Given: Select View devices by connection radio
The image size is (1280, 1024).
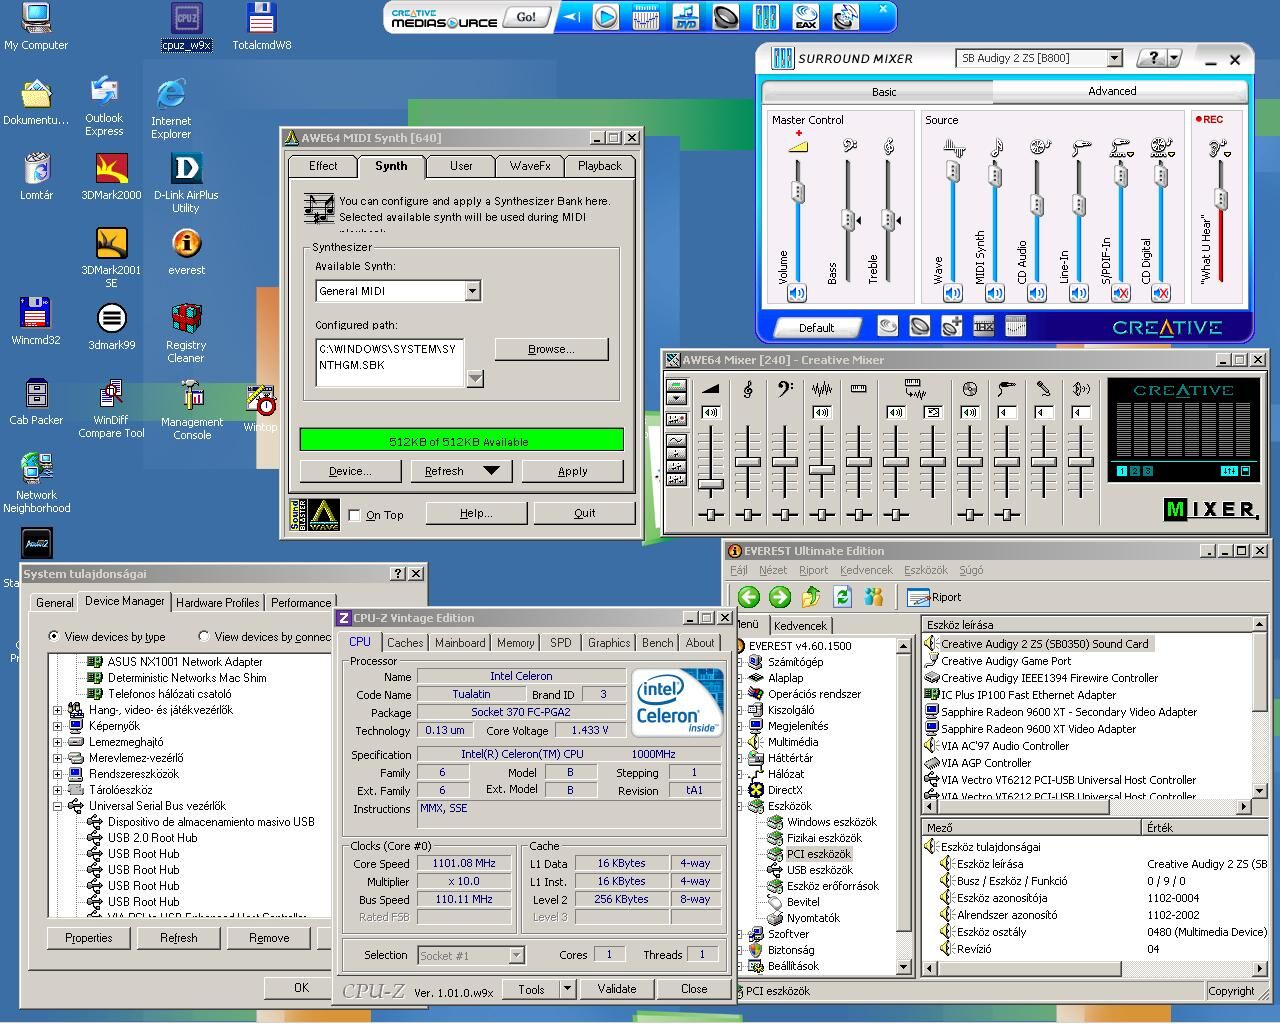Looking at the screenshot, I should (204, 636).
